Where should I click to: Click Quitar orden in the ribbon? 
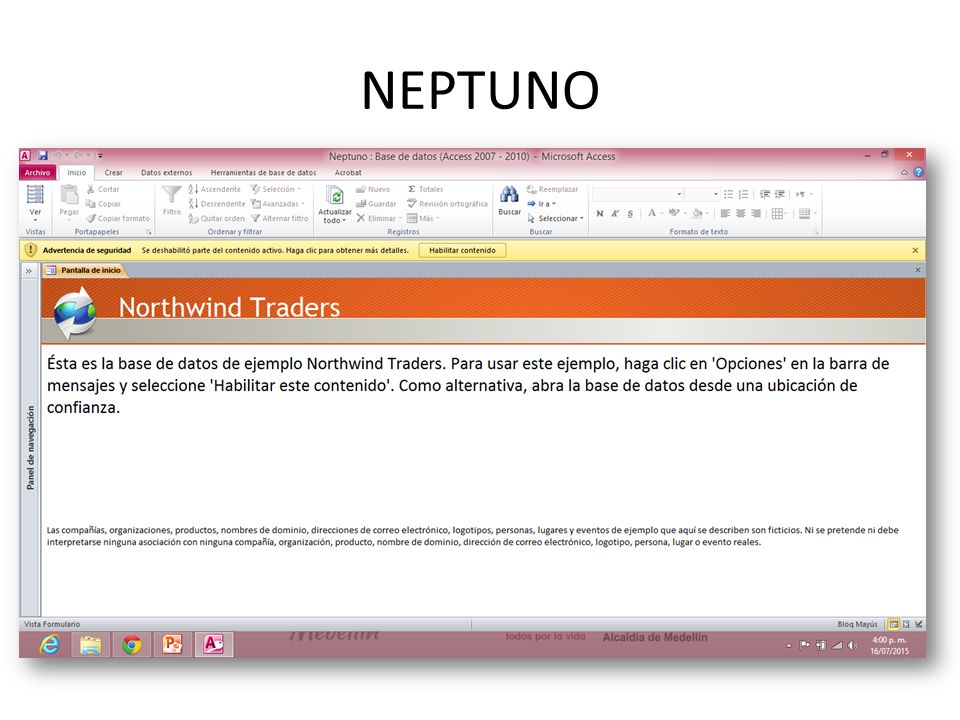point(217,219)
